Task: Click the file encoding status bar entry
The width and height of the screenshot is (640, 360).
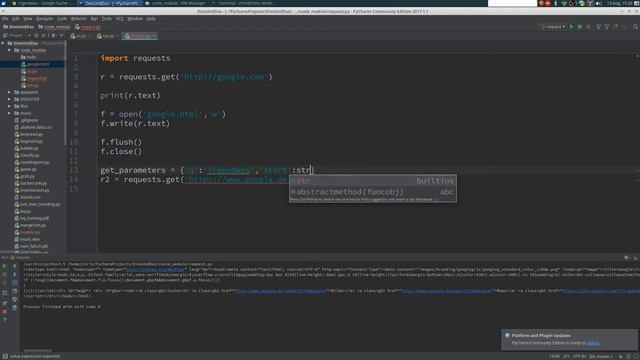Action: [x=580, y=356]
